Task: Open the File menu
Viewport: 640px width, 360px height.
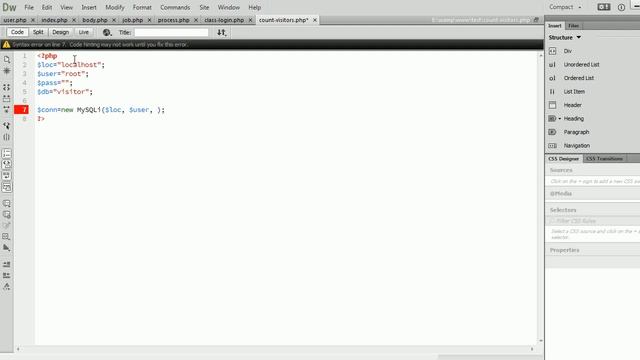Action: 29,7
